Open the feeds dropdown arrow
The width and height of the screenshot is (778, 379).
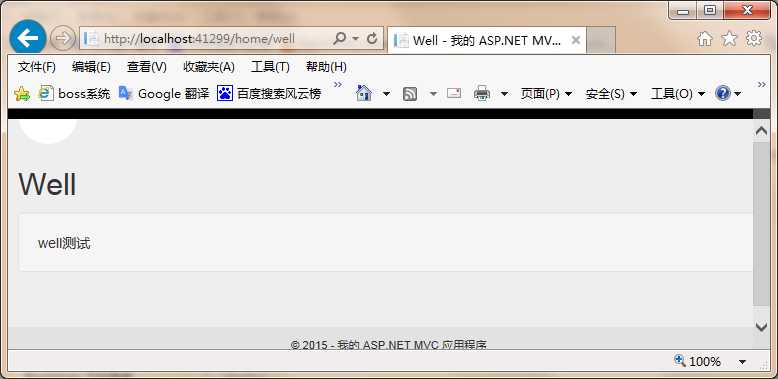(x=433, y=94)
